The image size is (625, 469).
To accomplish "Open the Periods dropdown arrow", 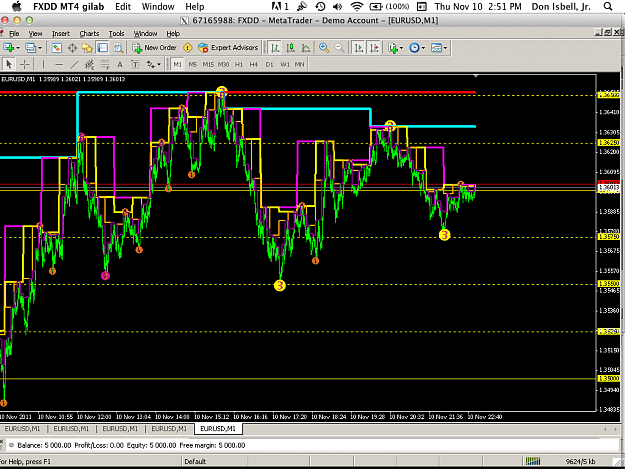I will pos(423,48).
